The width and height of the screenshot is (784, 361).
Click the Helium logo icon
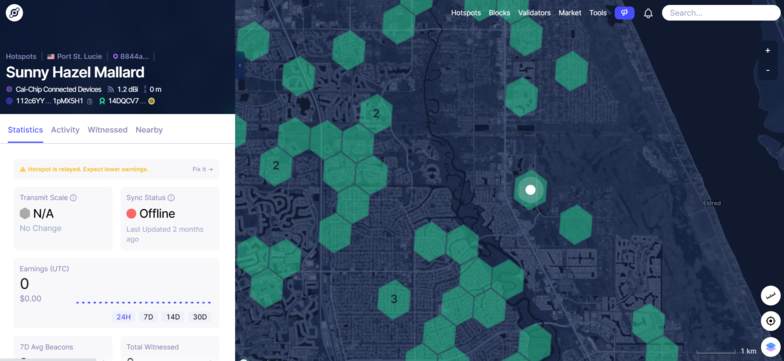14,13
